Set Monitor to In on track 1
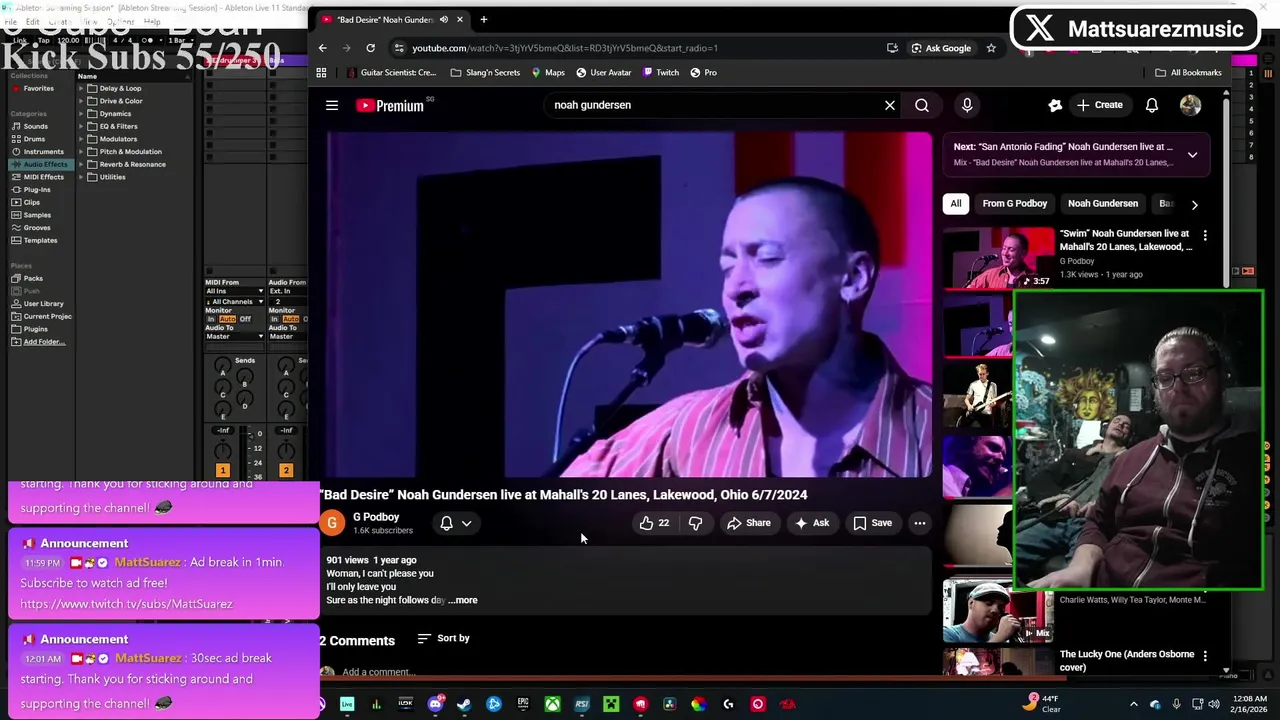Viewport: 1280px width, 720px height. point(211,319)
